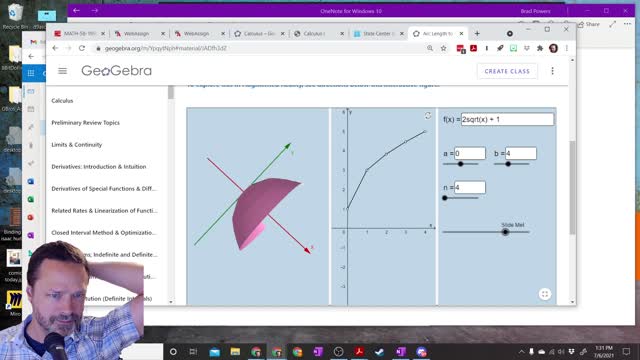
Task: Close the Arc Length tab
Action: point(461,33)
